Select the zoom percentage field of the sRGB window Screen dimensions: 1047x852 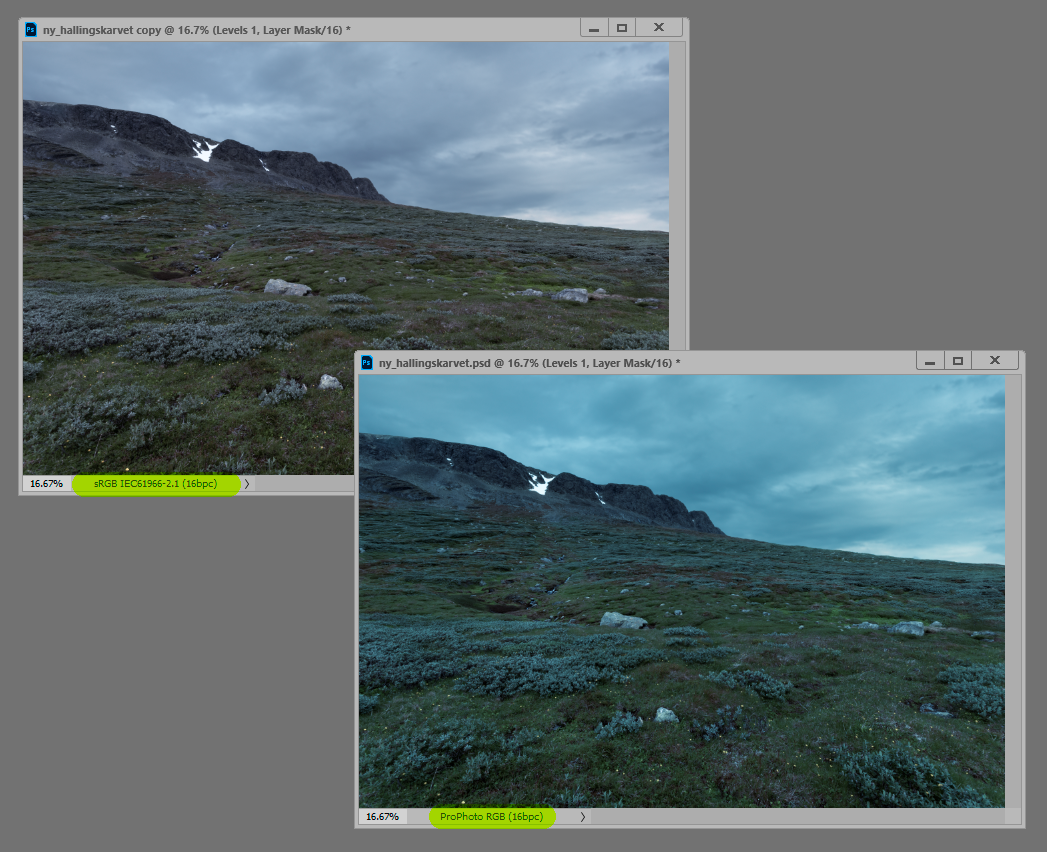44,483
